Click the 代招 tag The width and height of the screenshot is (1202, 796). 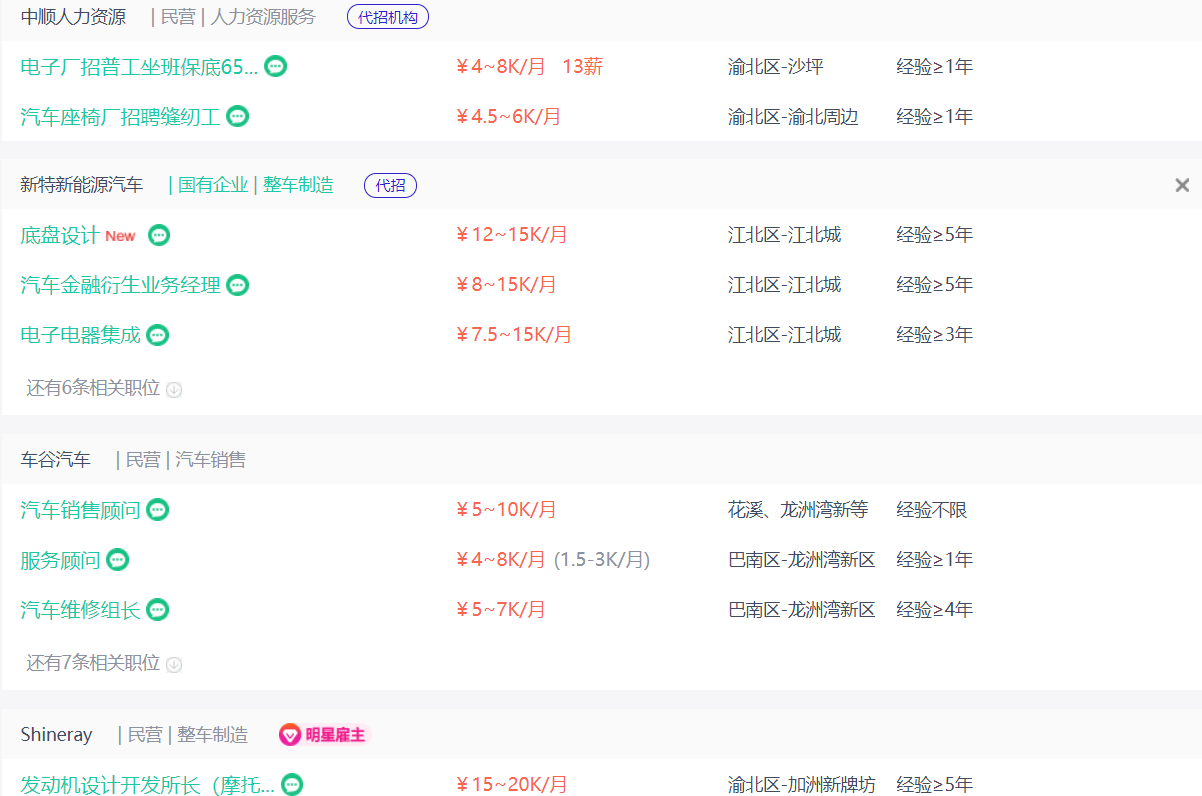pos(390,185)
